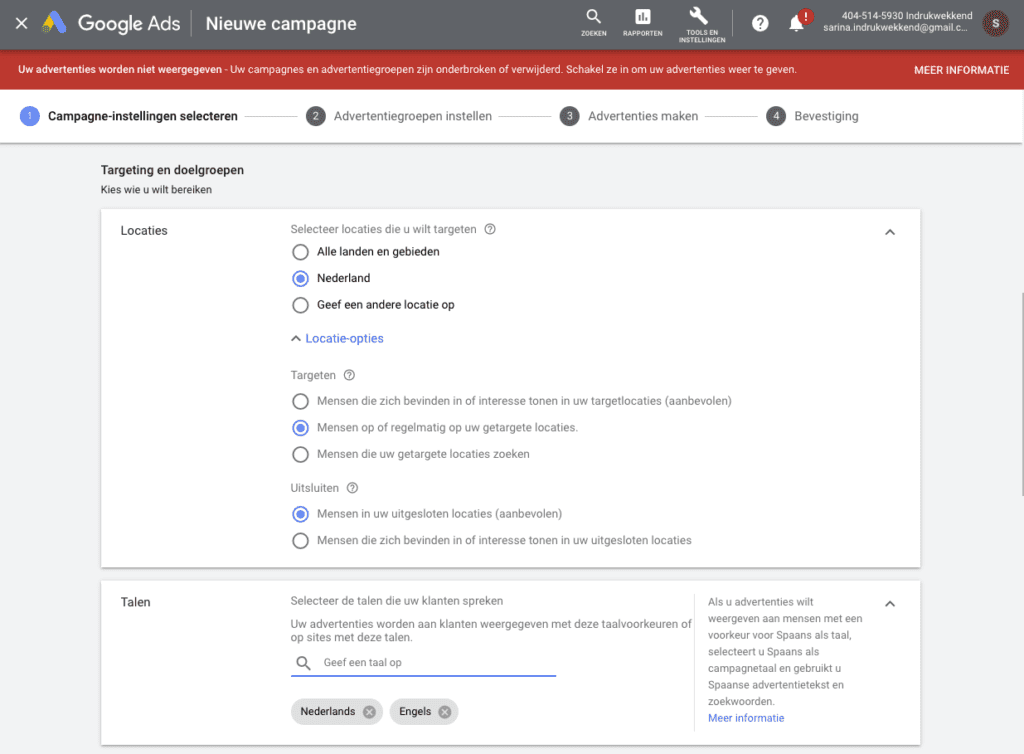Collapse the Talen section chevron
Image resolution: width=1024 pixels, height=754 pixels.
(x=890, y=604)
